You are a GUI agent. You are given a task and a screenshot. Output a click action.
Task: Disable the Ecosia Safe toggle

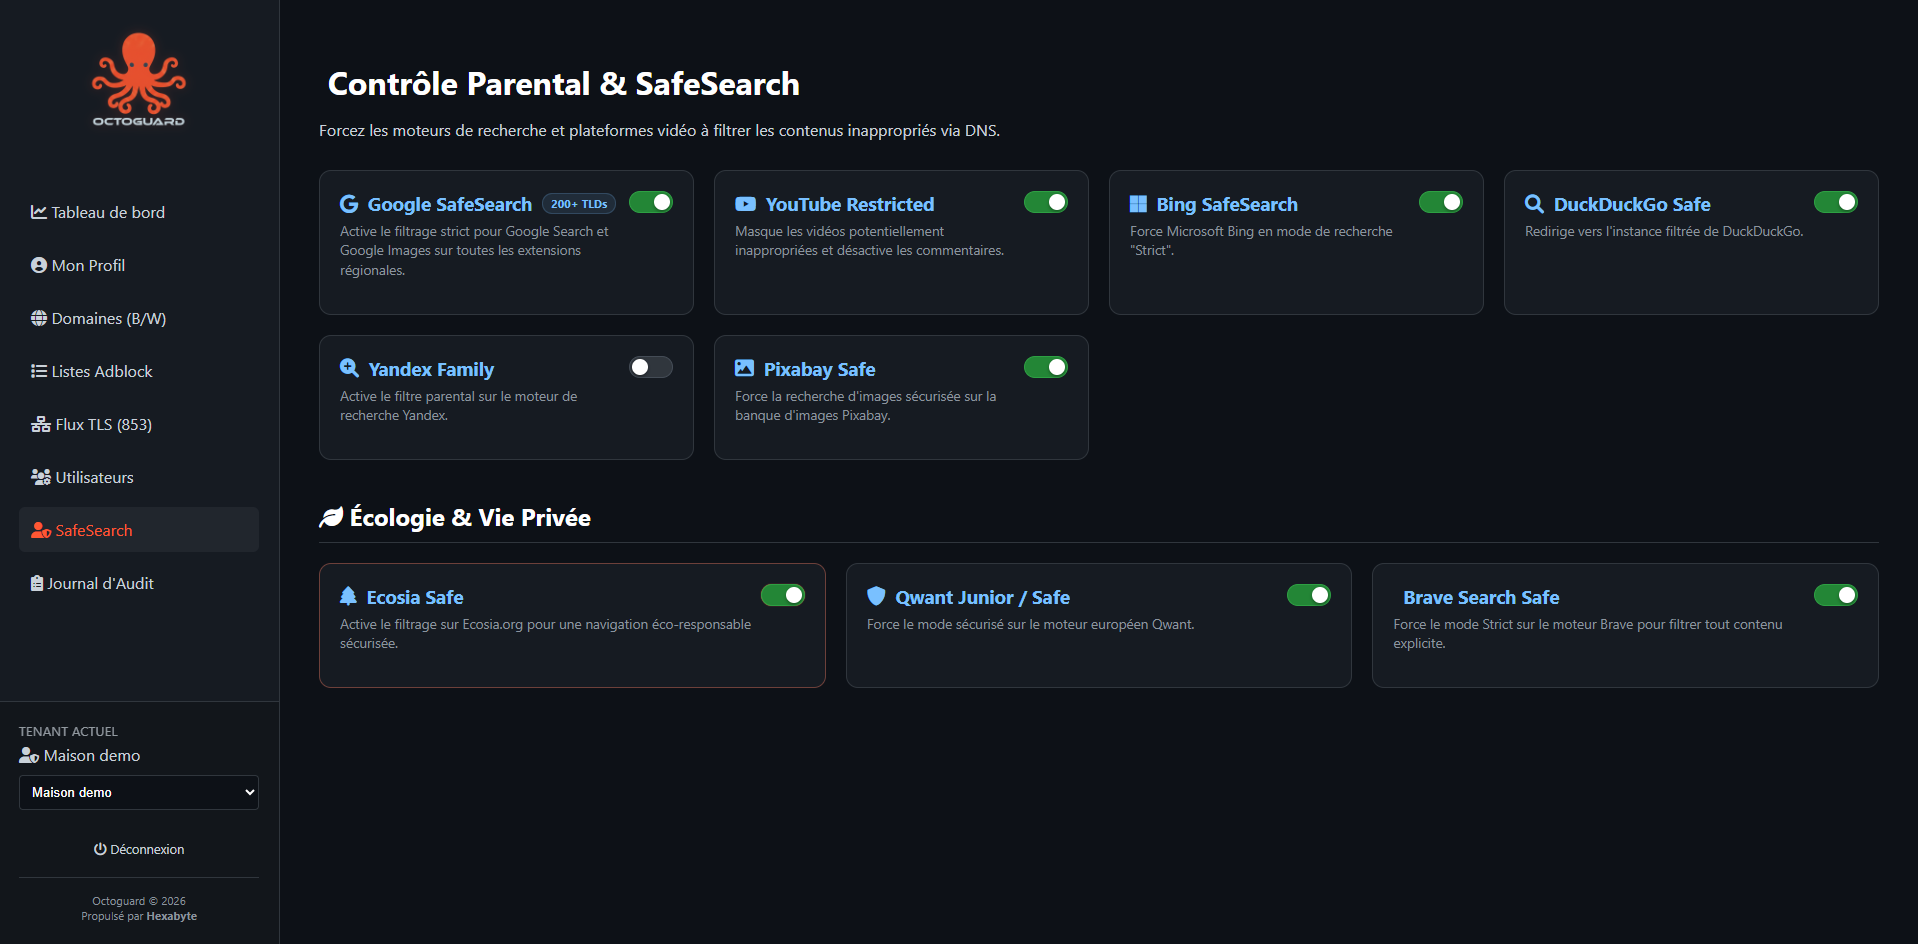tap(783, 594)
